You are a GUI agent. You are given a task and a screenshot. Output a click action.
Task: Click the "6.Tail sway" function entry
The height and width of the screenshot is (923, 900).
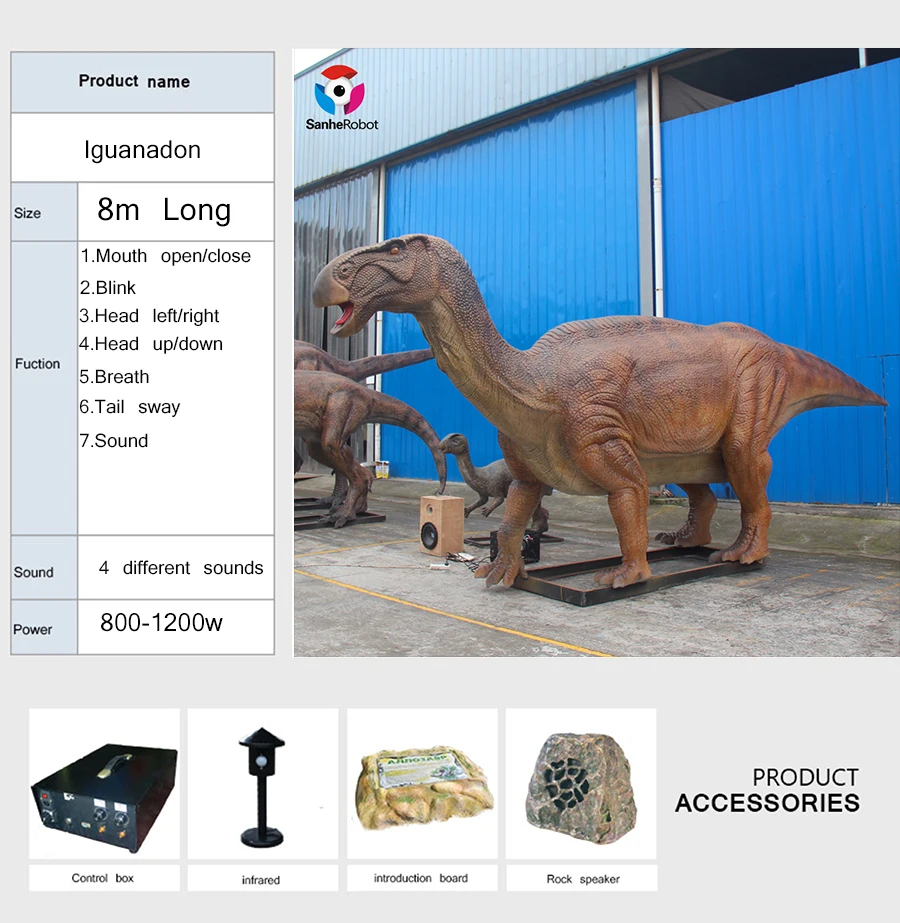(130, 407)
